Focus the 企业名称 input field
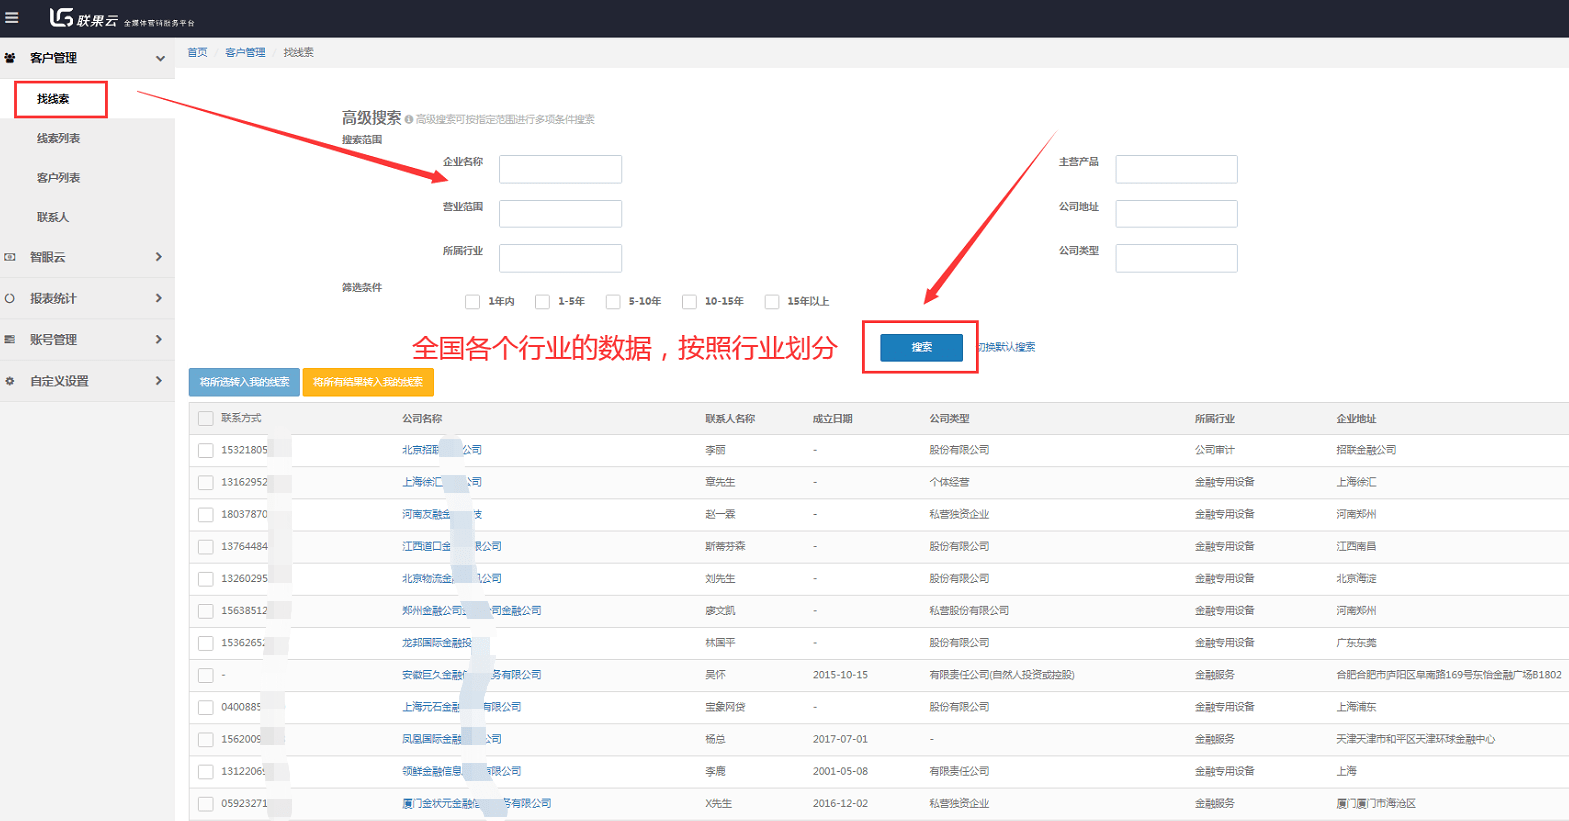 pyautogui.click(x=560, y=169)
